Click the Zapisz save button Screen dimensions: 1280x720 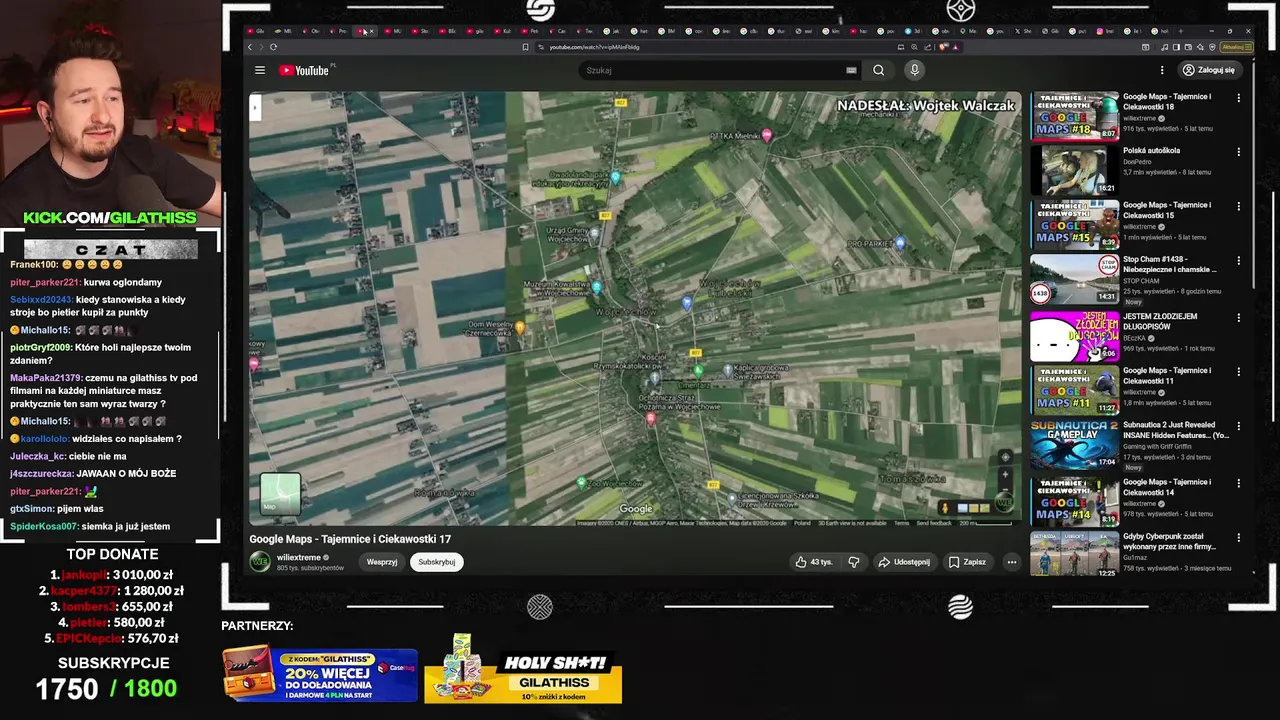tap(967, 562)
